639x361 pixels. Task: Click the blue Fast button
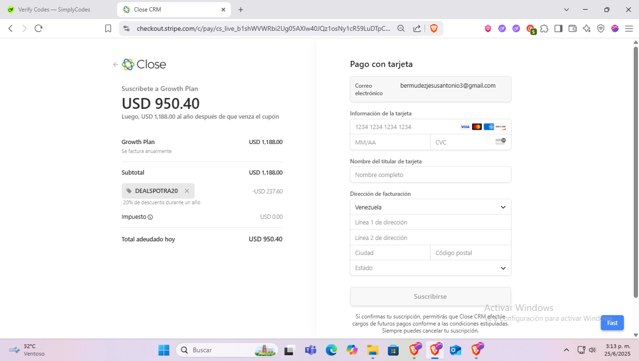point(612,323)
